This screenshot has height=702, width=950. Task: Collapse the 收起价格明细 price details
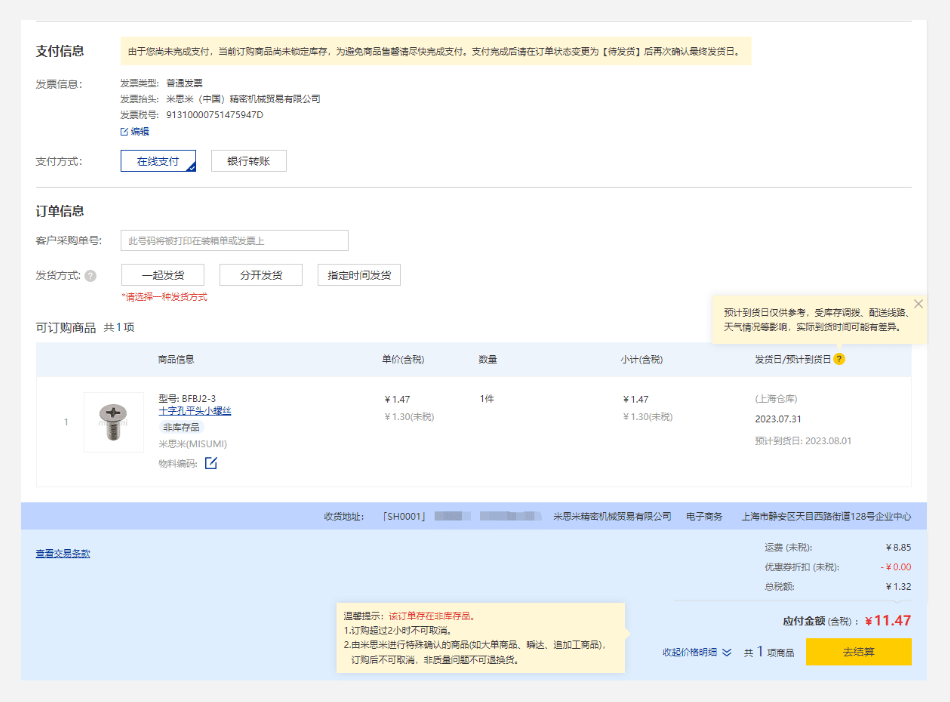click(697, 652)
